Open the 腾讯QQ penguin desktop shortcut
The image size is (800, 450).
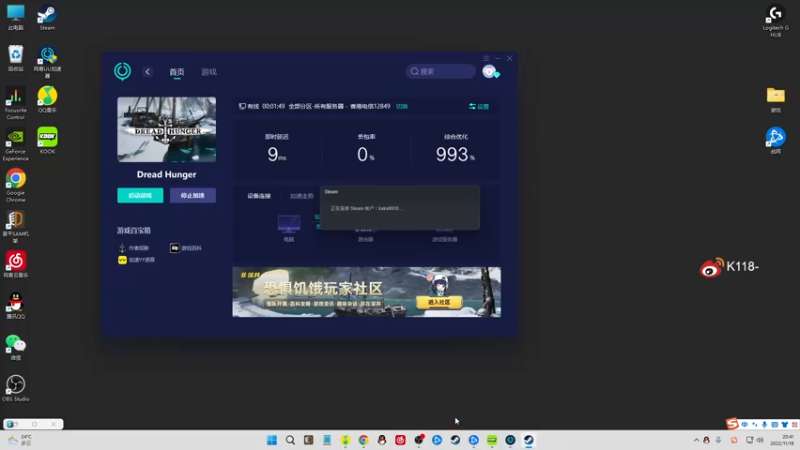[16, 306]
